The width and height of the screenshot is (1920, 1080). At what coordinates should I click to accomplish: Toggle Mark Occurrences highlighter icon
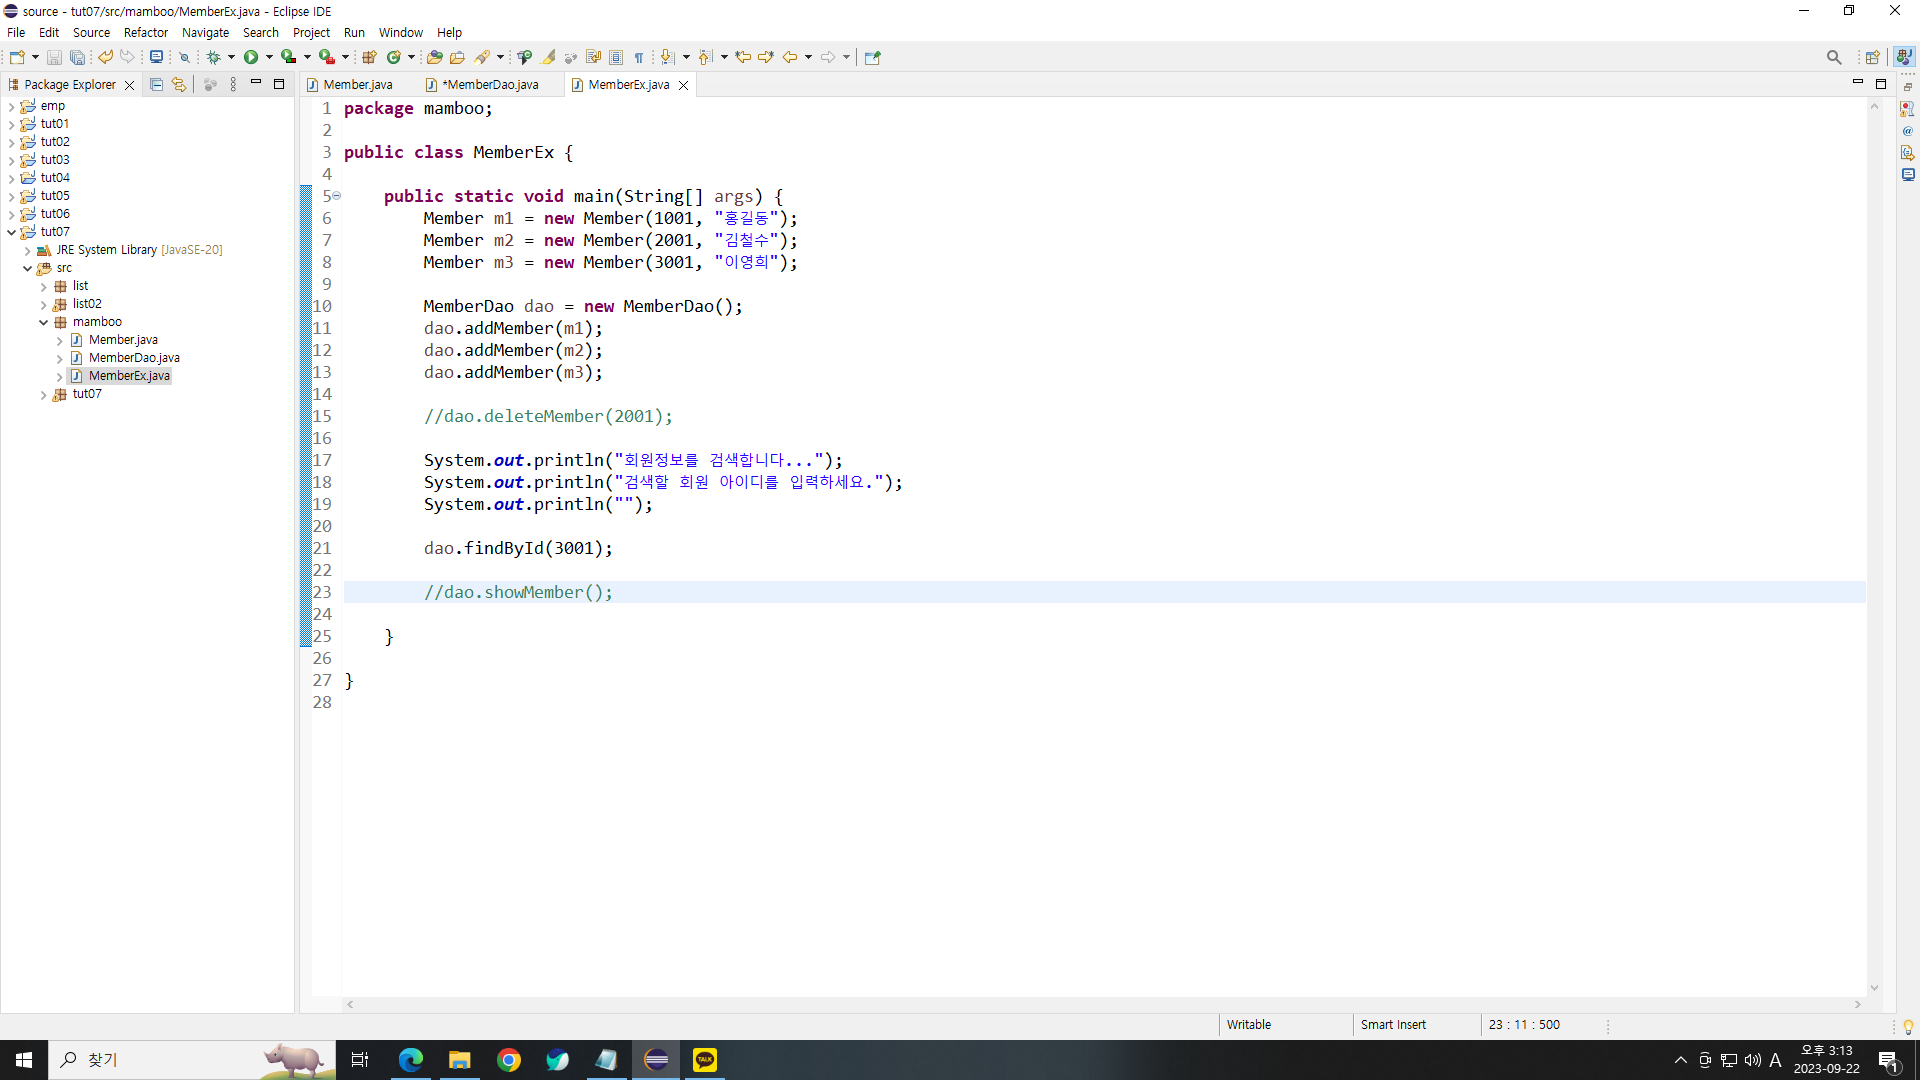coord(549,57)
